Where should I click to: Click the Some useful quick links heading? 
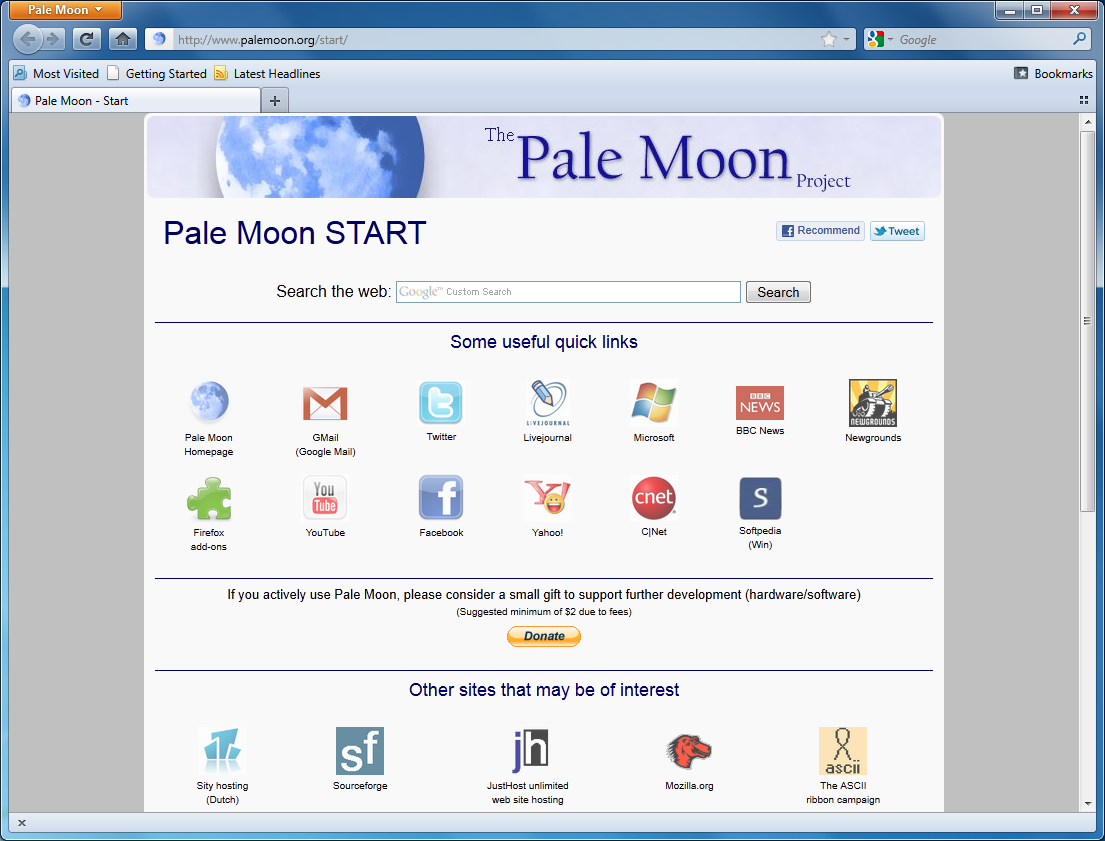(544, 342)
